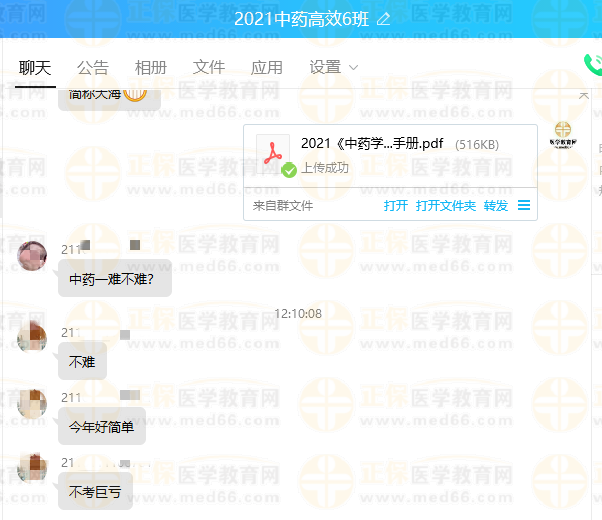Click the red PDF file icon
The width and height of the screenshot is (602, 520).
click(x=272, y=153)
